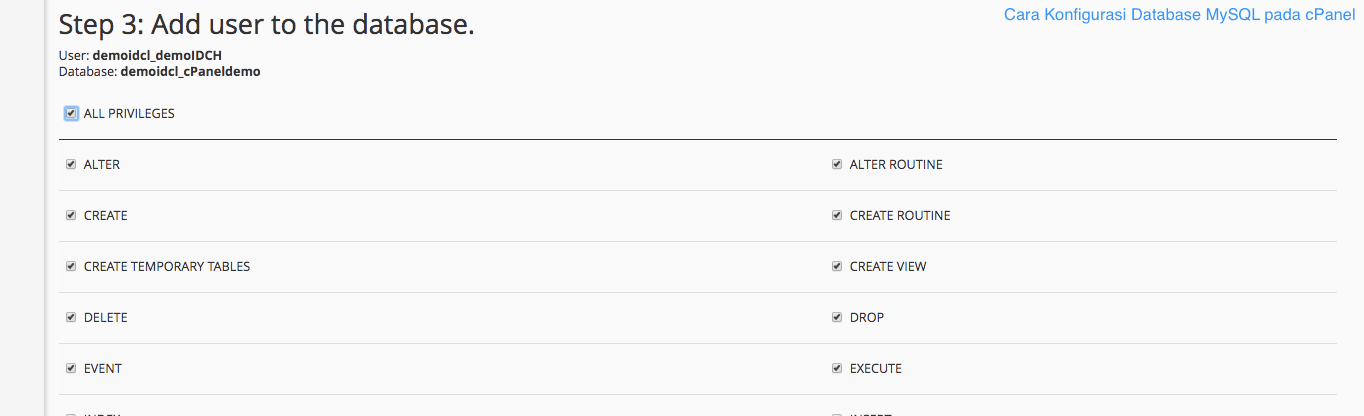Disable the CREATE ROUTINE checkbox
The height and width of the screenshot is (416, 1364).
(x=837, y=215)
